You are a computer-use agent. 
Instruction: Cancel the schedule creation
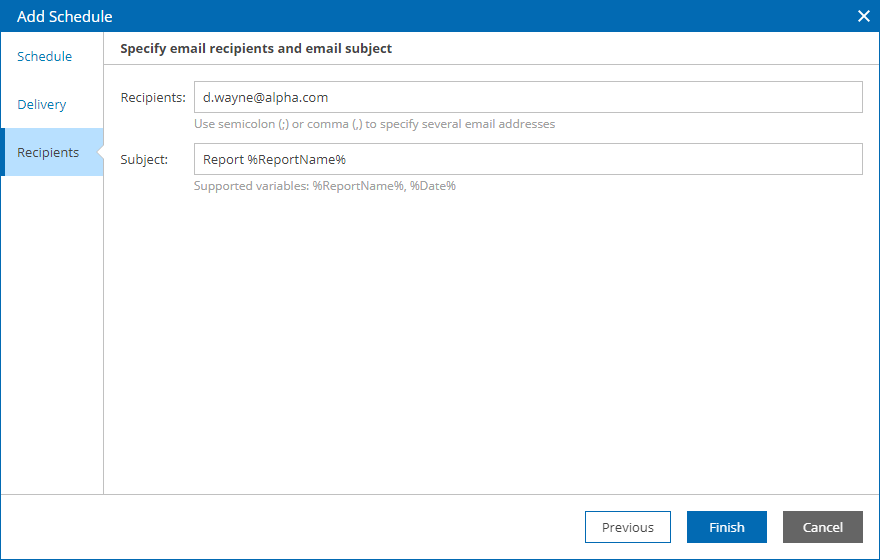coord(822,527)
